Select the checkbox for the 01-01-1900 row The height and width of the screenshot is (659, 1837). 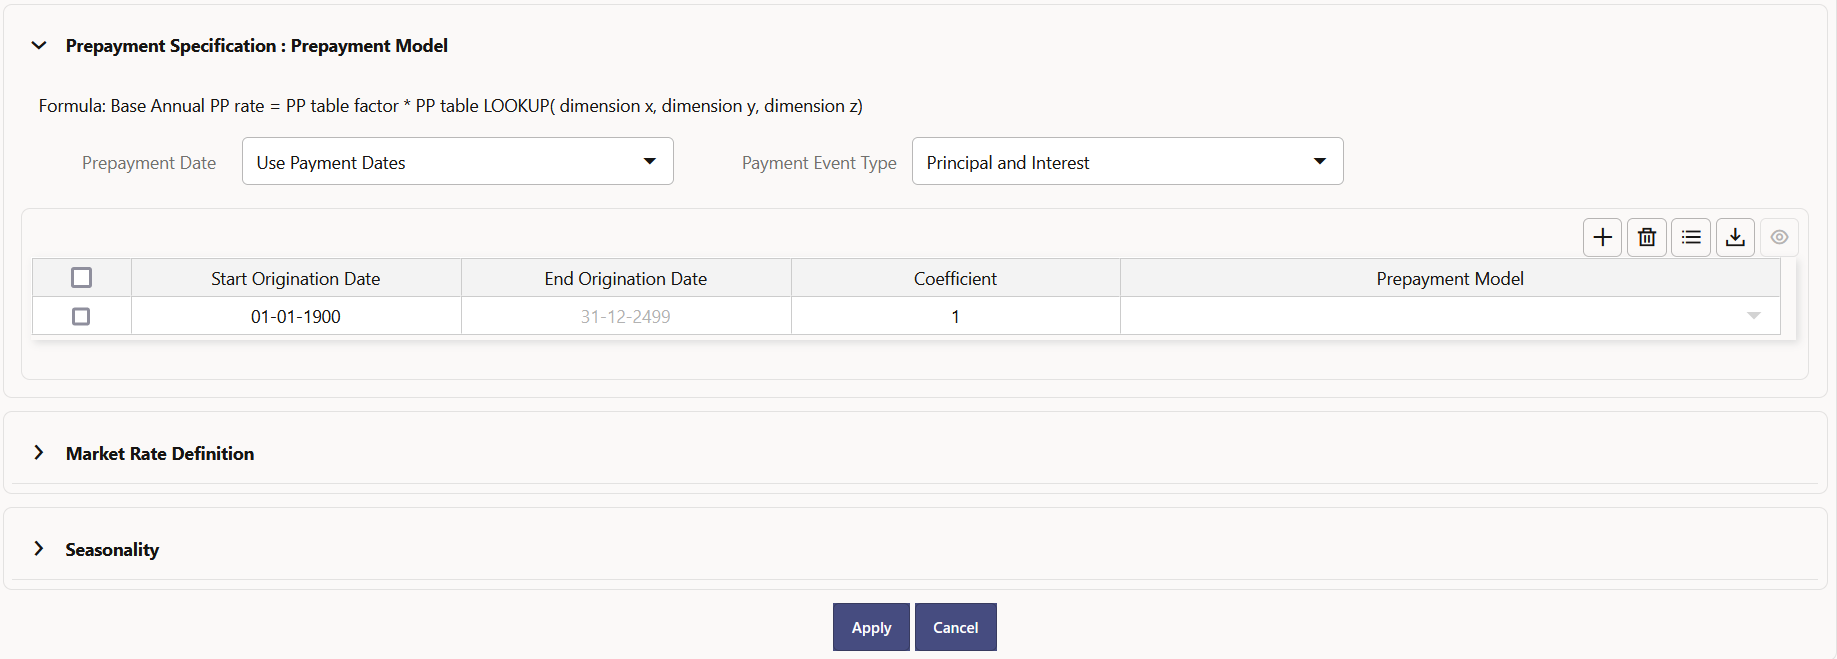tap(81, 315)
